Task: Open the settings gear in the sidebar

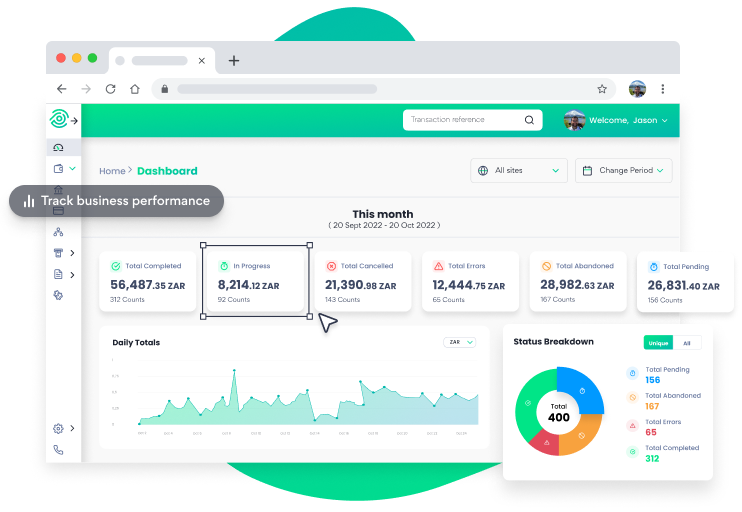Action: click(x=58, y=428)
